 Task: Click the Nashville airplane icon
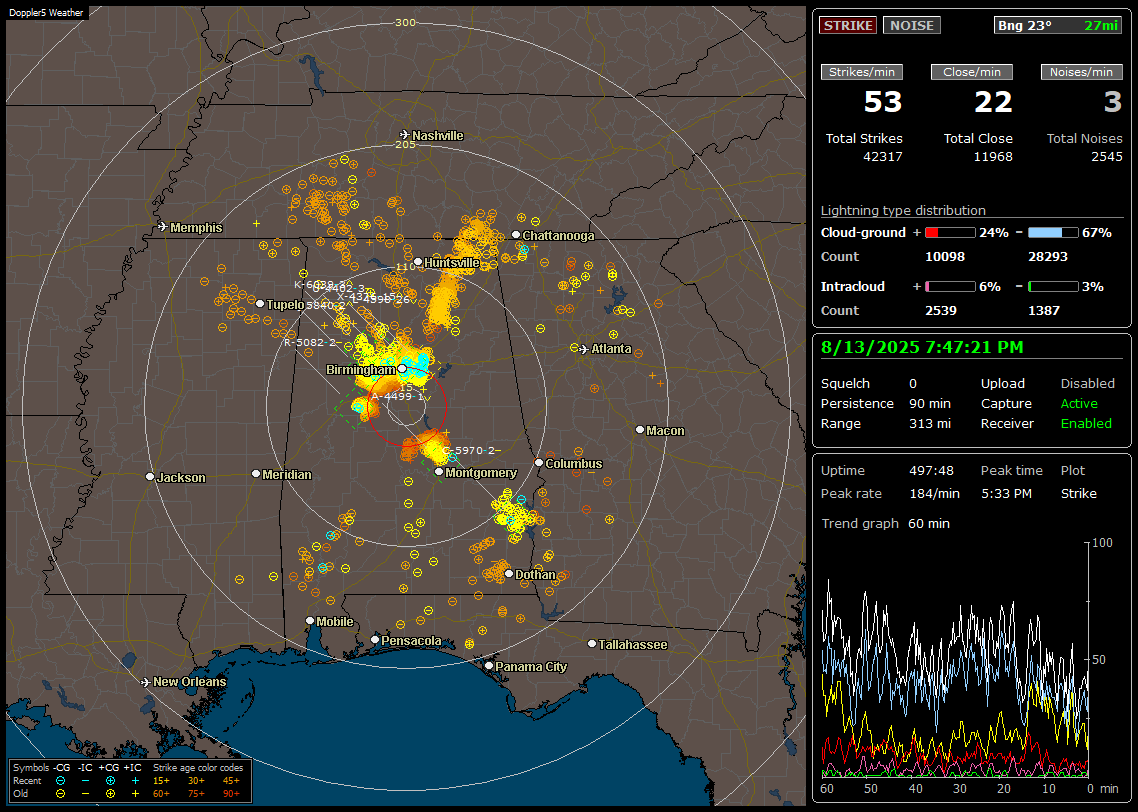click(x=404, y=135)
